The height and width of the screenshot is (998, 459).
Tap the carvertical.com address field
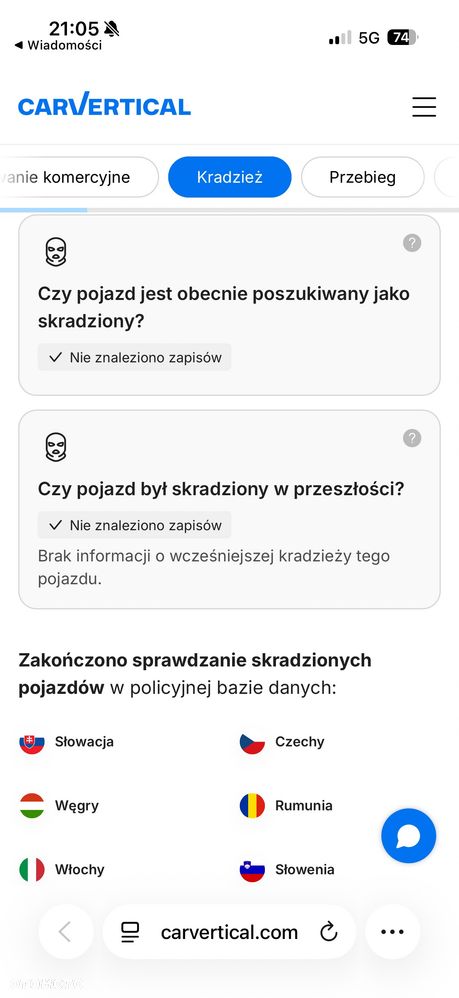229,932
